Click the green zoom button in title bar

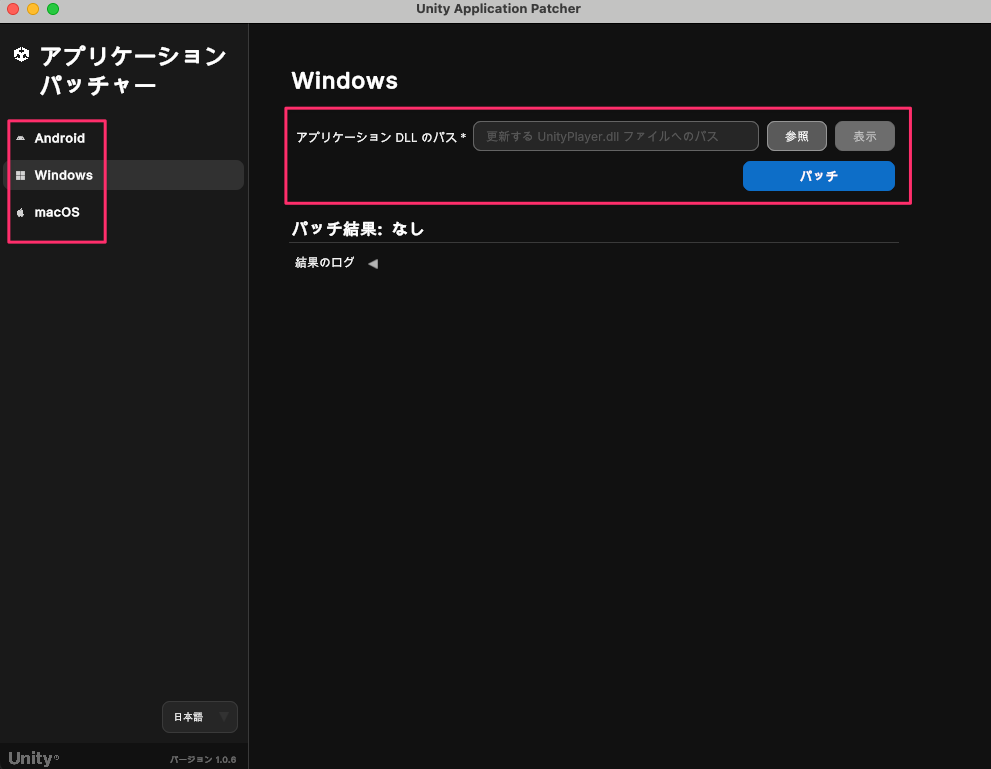click(x=51, y=9)
